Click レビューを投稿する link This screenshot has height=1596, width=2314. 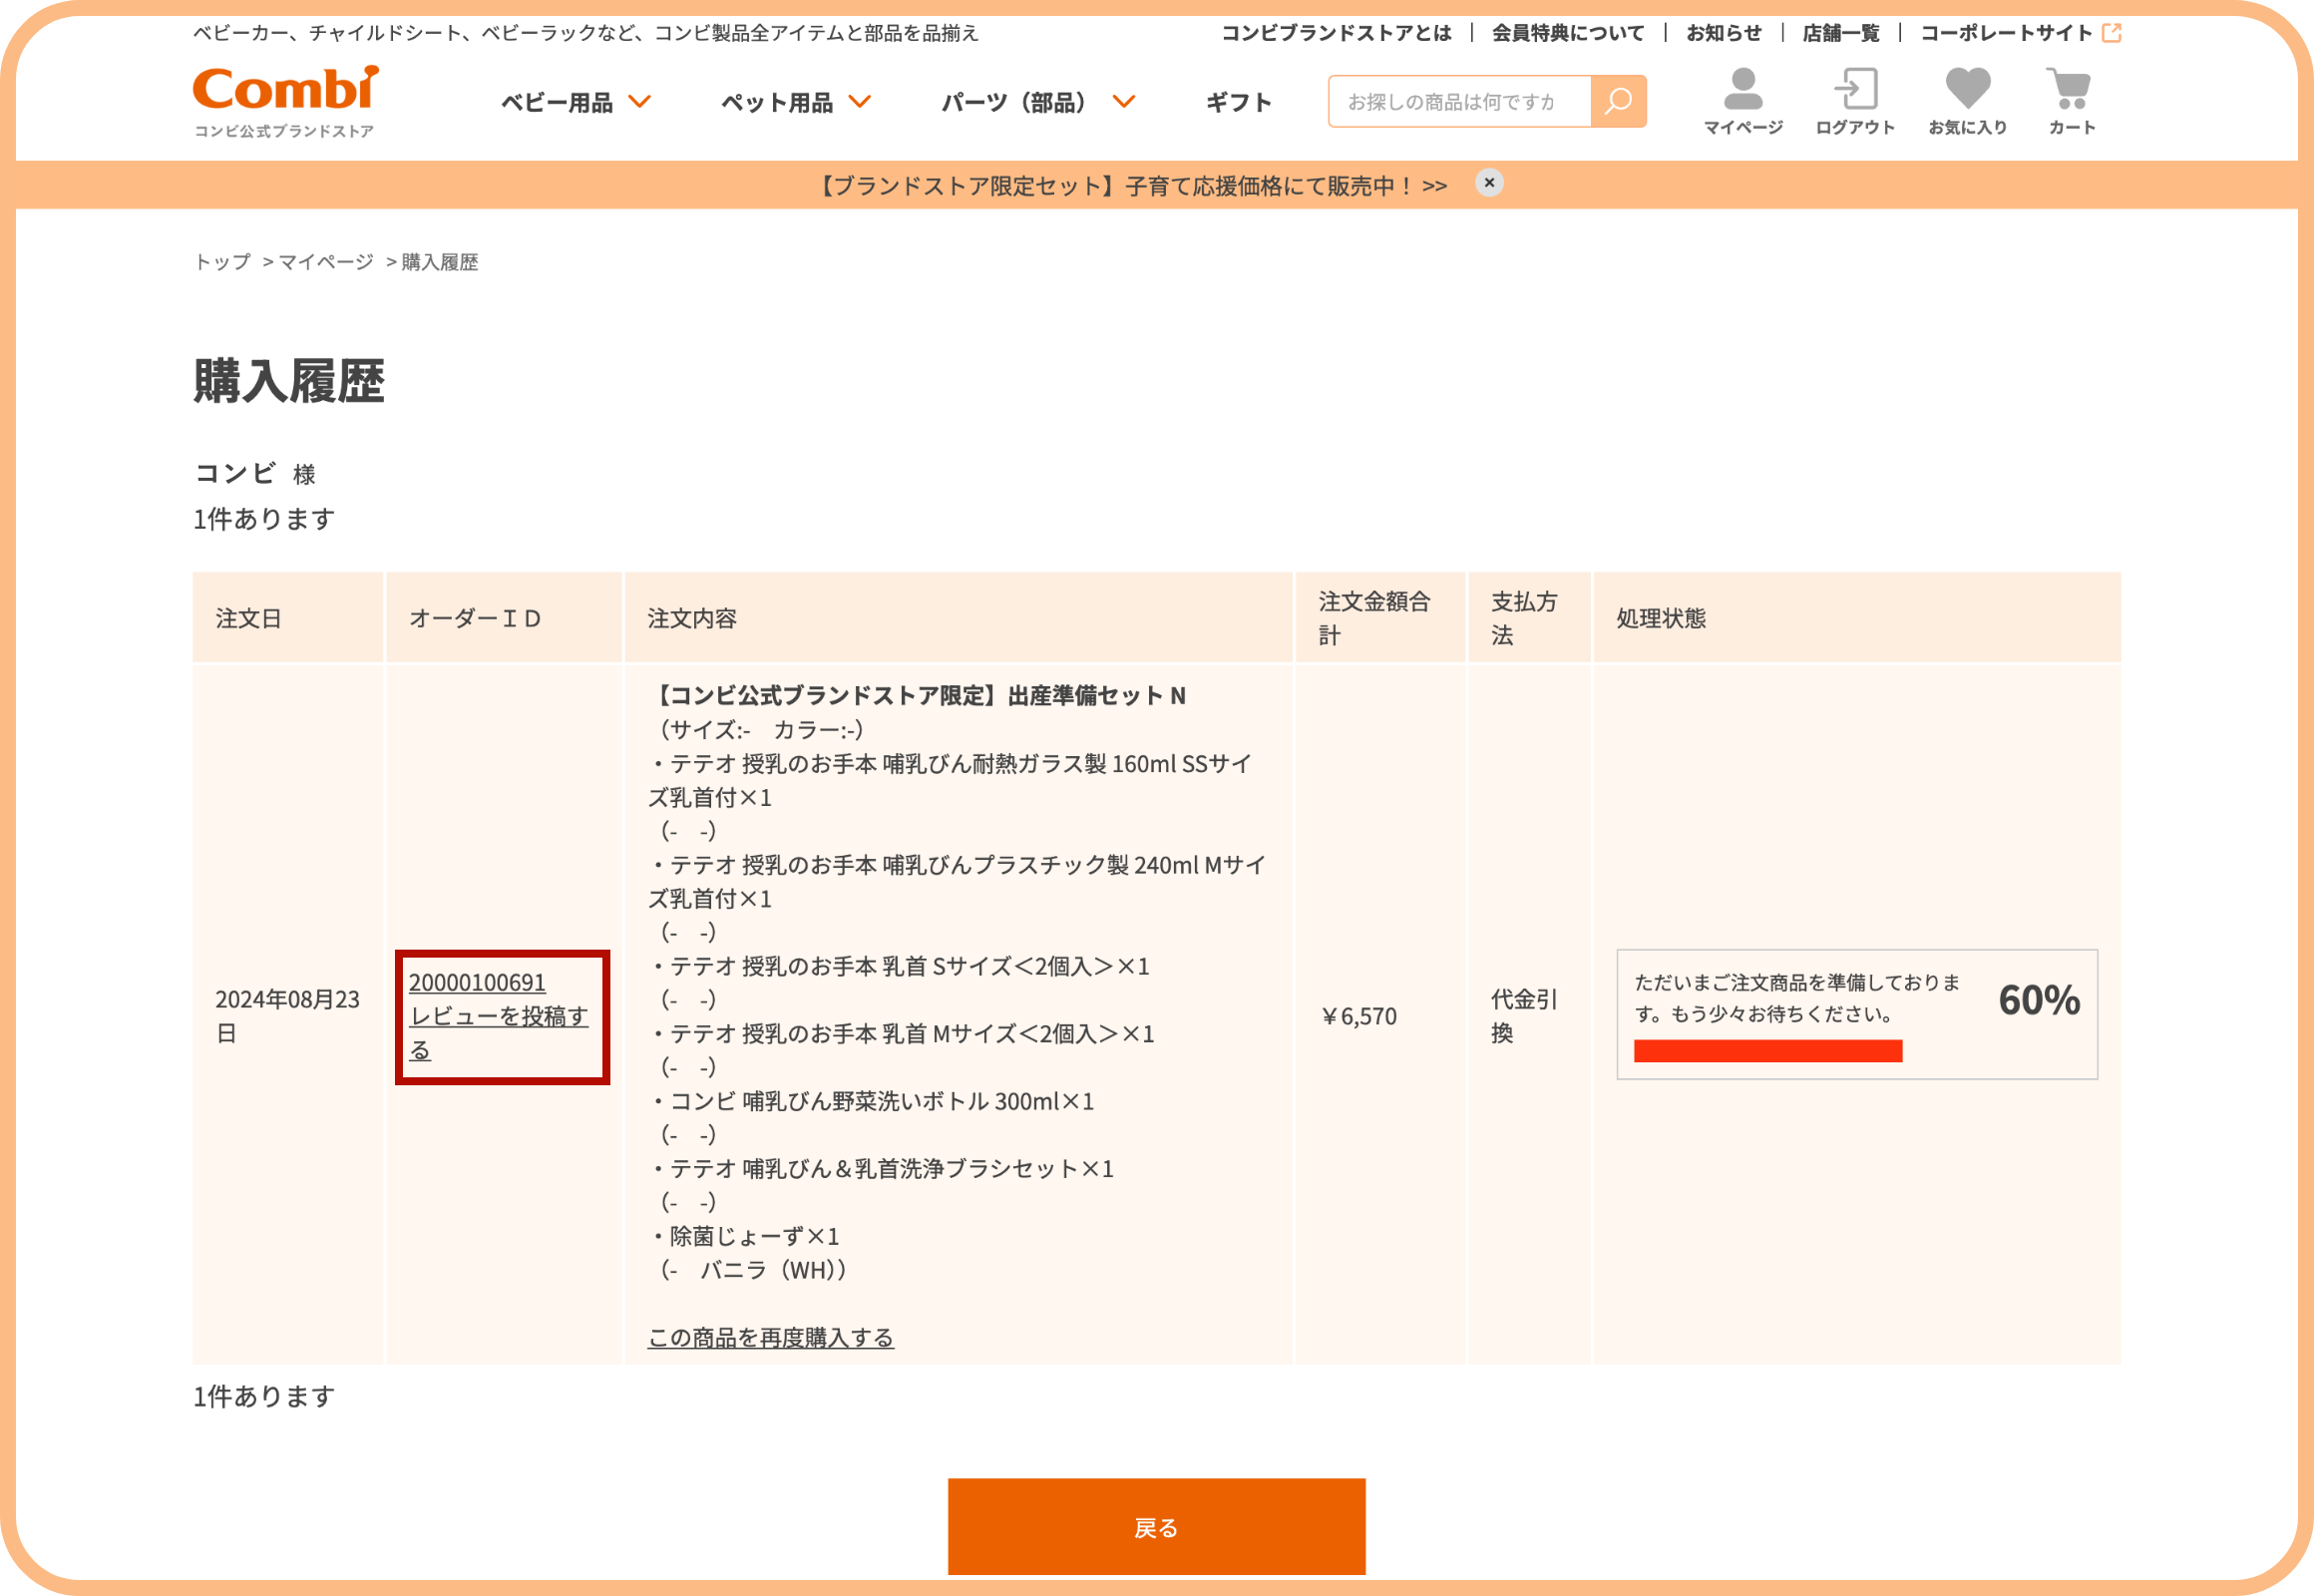(x=498, y=1033)
